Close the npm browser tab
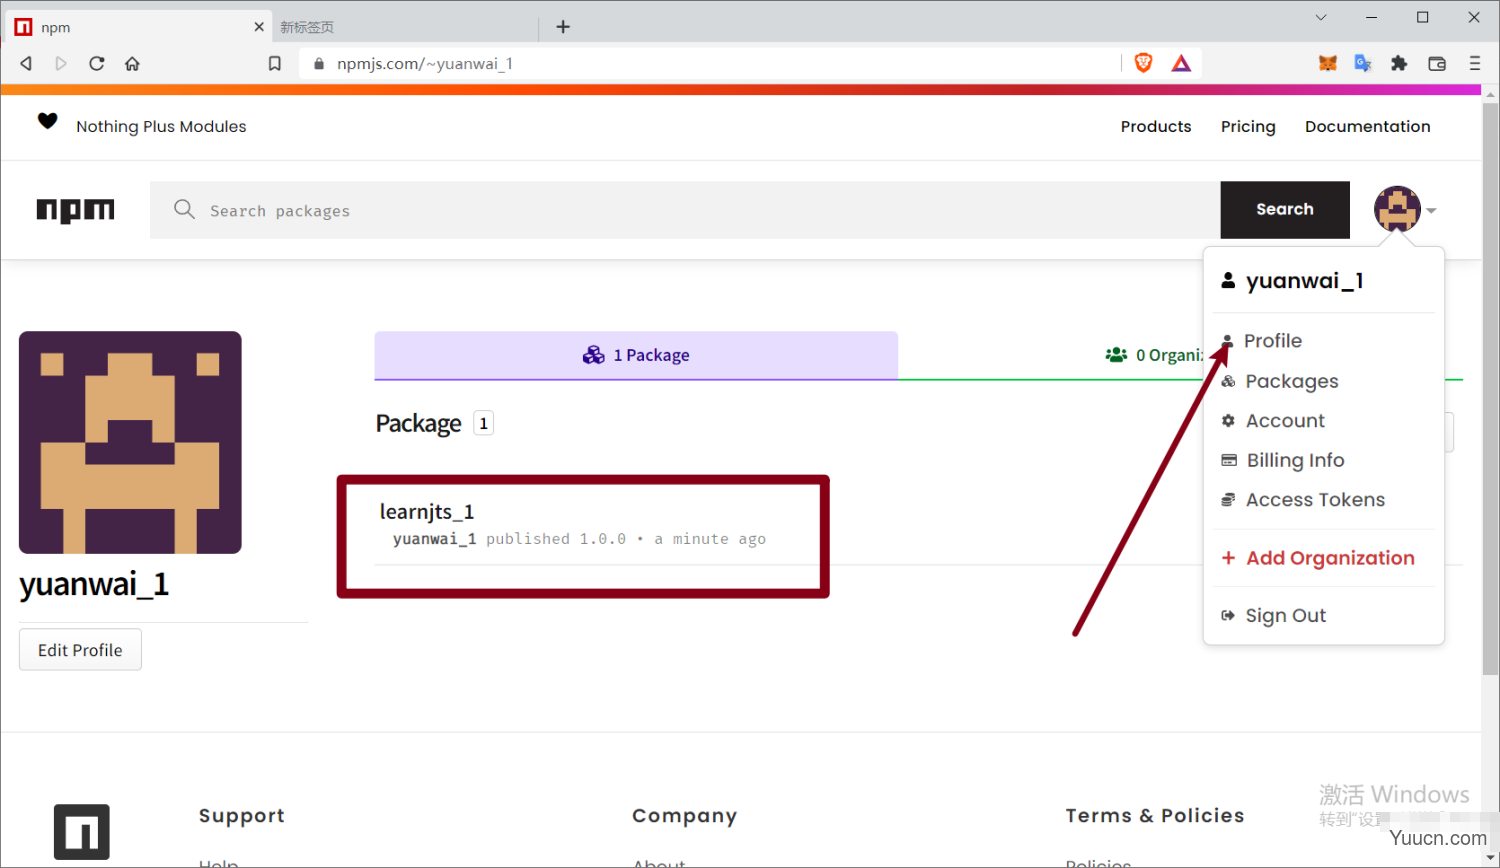The image size is (1500, 868). click(259, 27)
